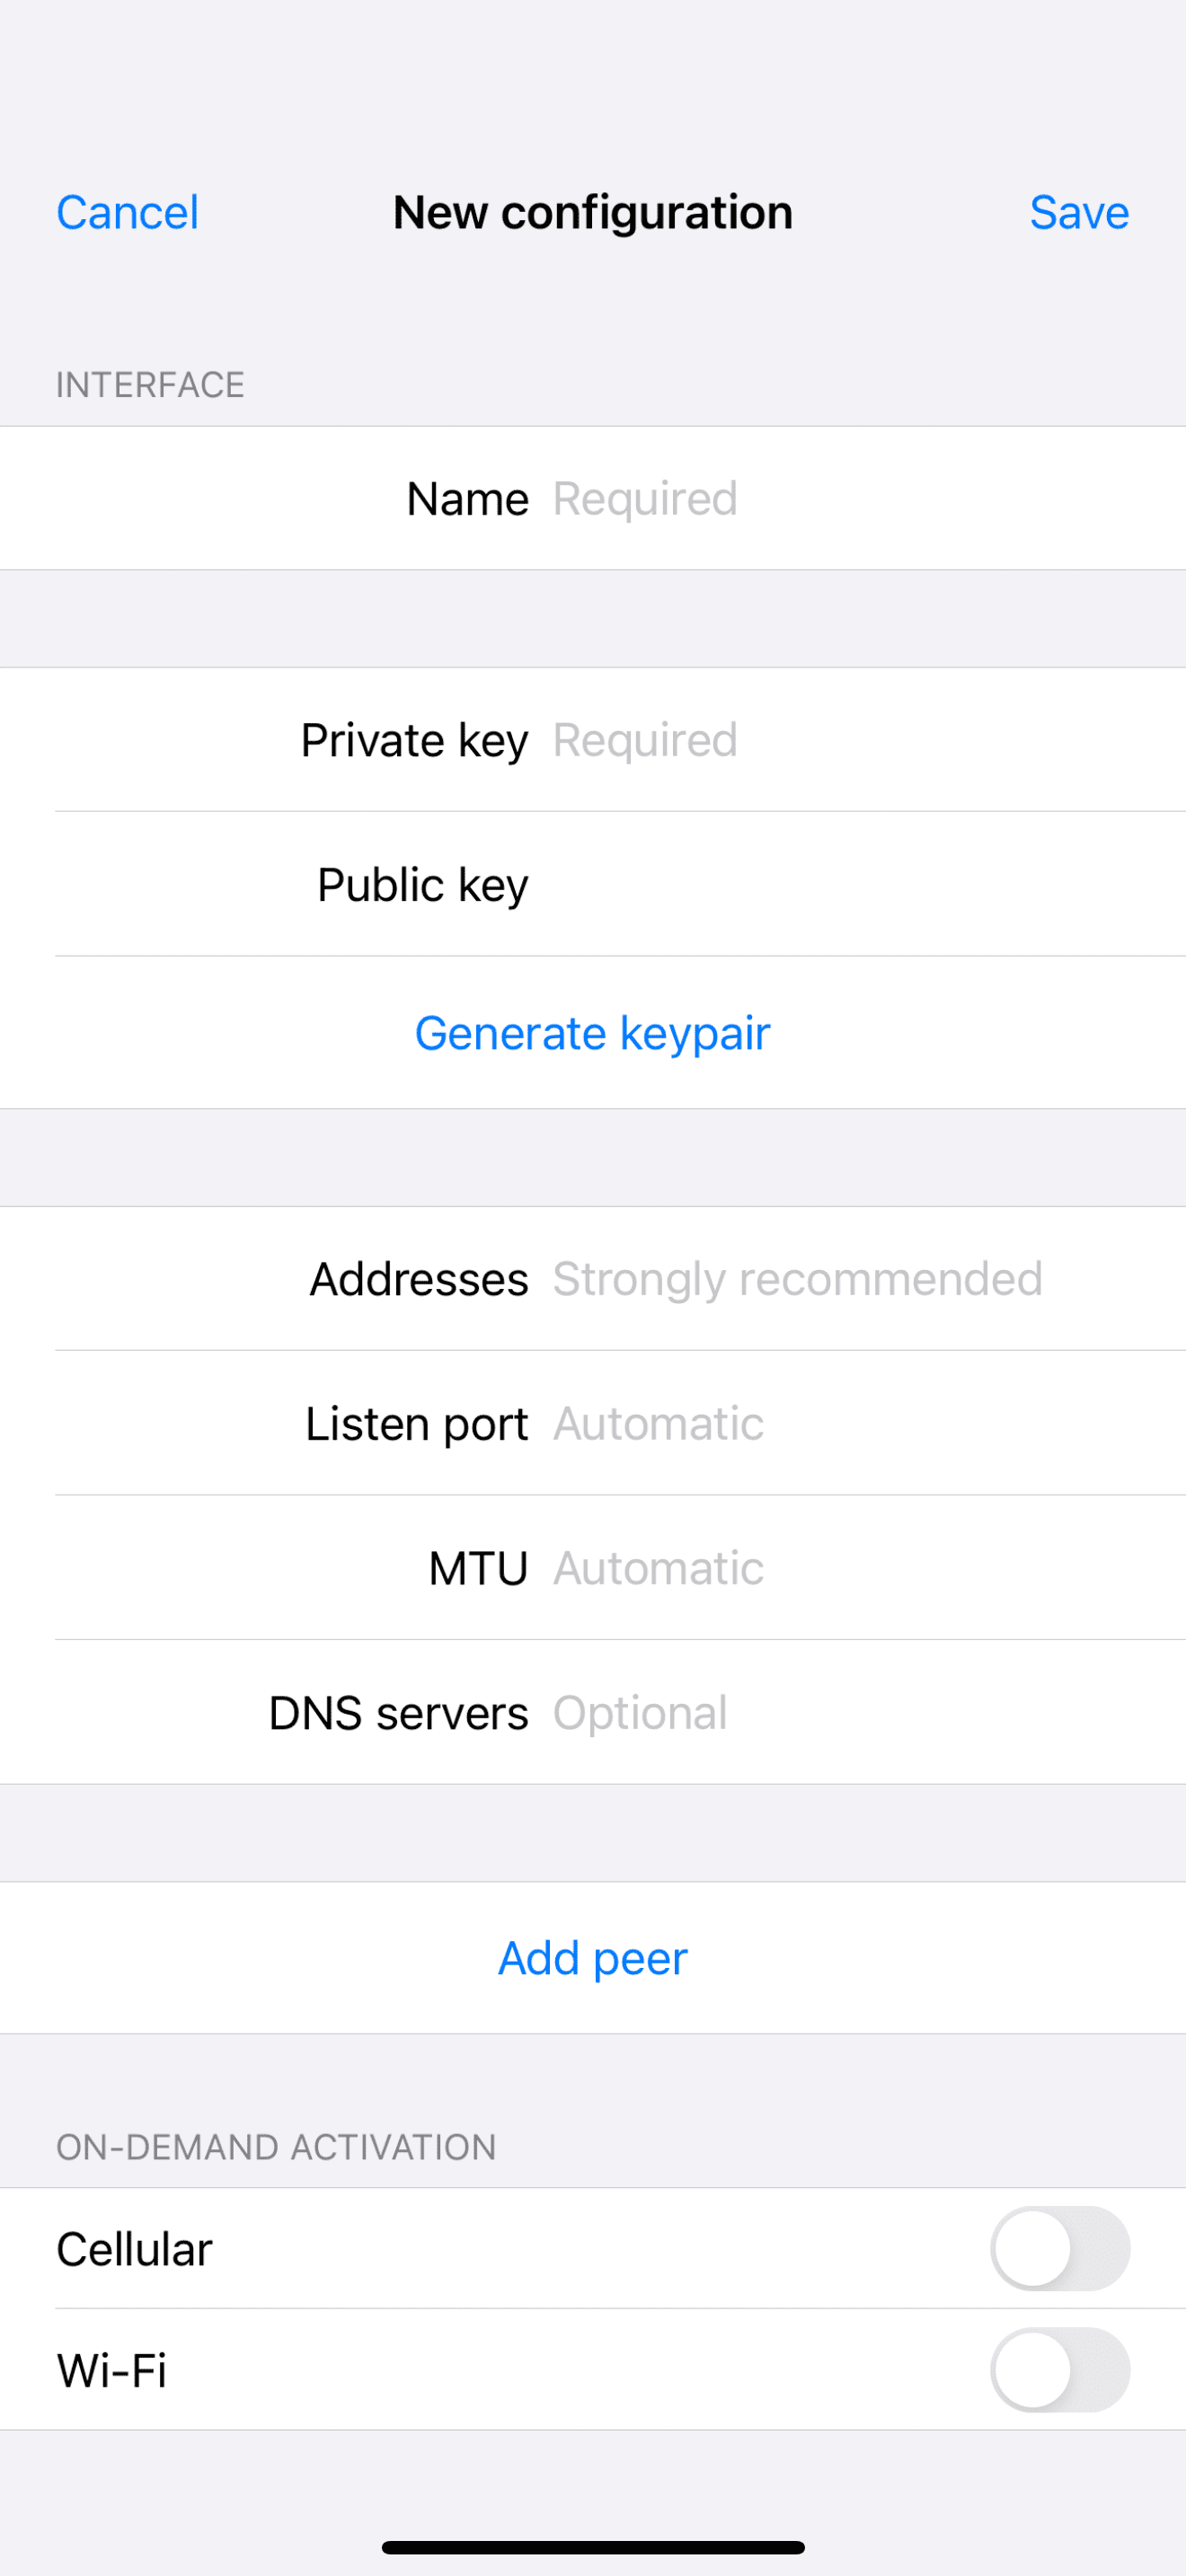Enable Cellular on-demand activation switch
Screen dimensions: 1186x2576
click(1059, 2249)
